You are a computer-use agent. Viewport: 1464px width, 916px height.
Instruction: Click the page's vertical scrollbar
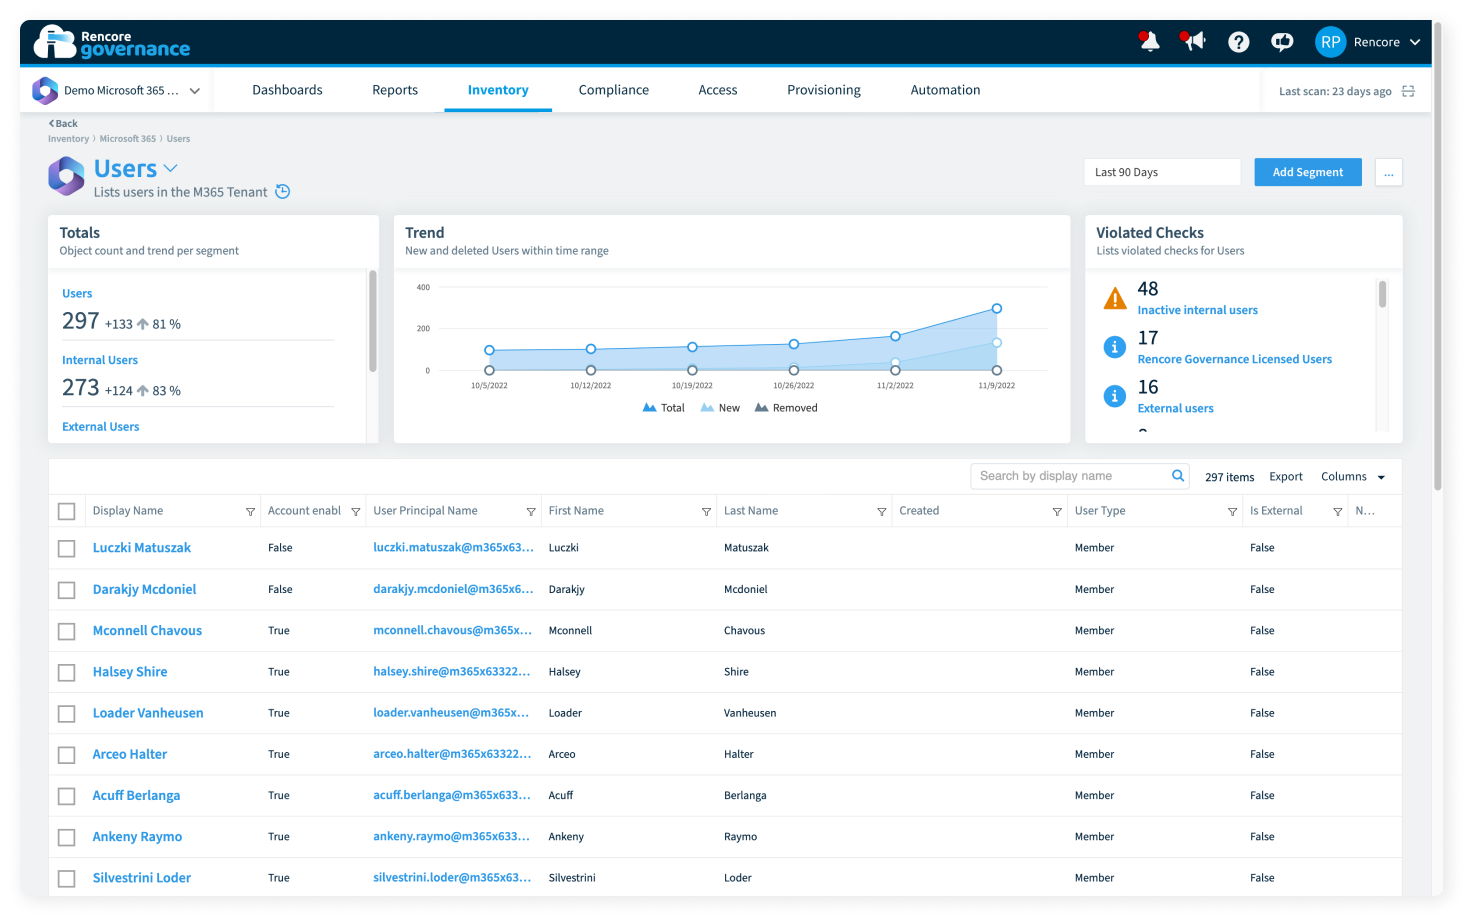click(1438, 255)
